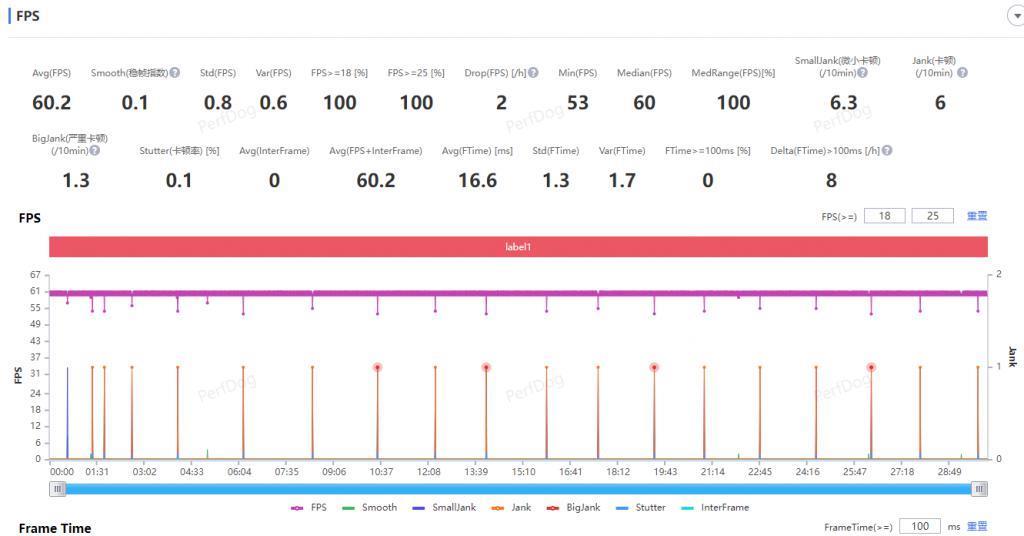The height and width of the screenshot is (536, 1024).
Task: Toggle the InterFrame legend entry
Action: [714, 508]
